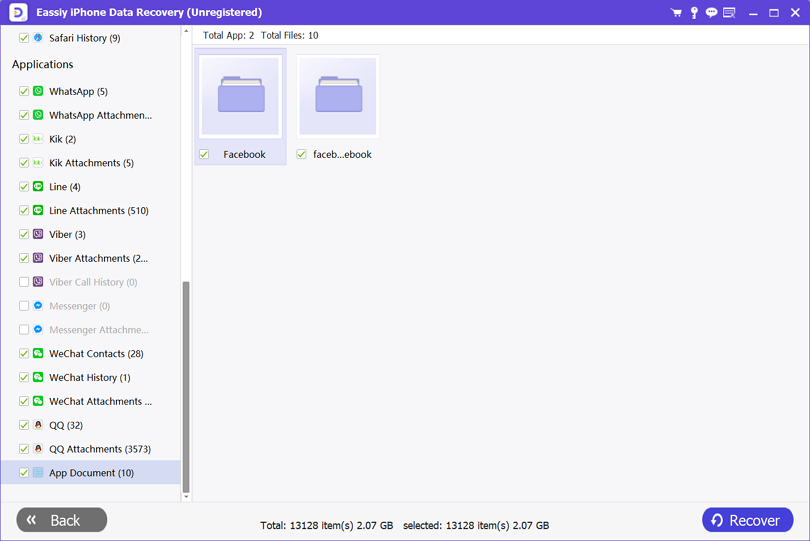Uncheck the App Document (10) checkbox
This screenshot has height=541, width=810.
24,472
